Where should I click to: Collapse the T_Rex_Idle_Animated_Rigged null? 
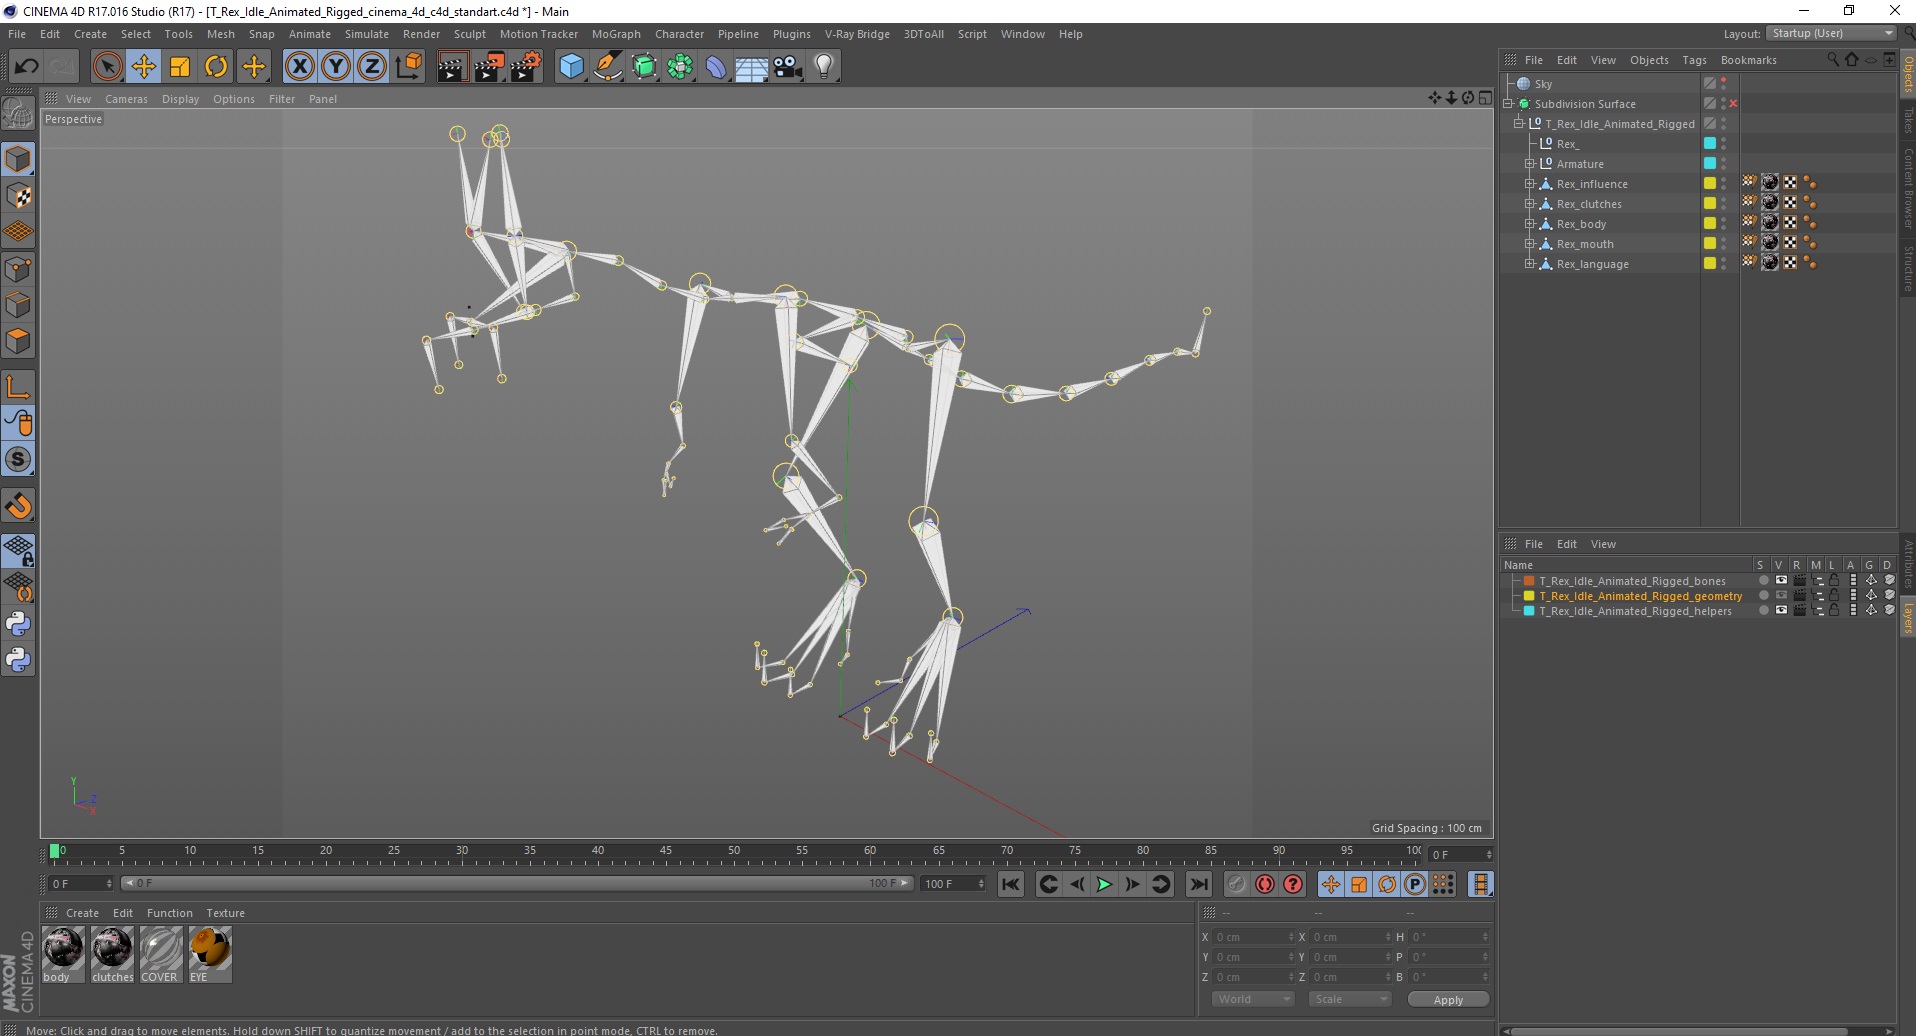pos(1518,124)
